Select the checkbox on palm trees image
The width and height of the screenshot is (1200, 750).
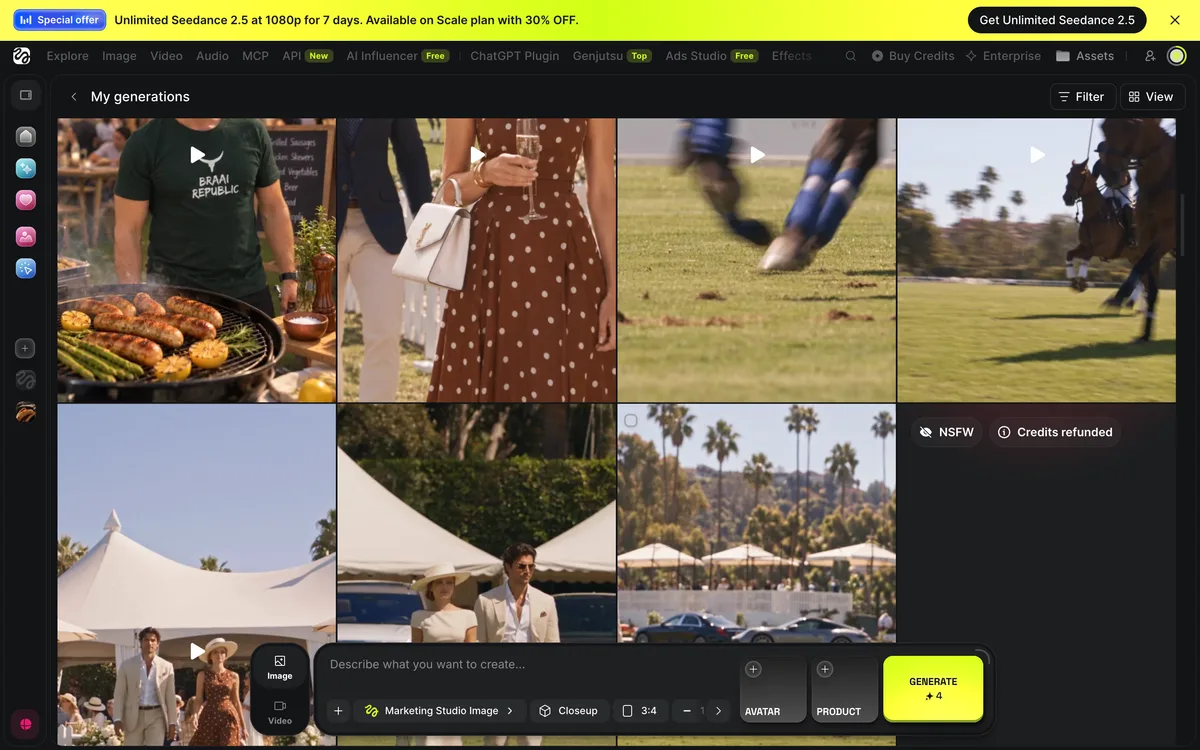click(x=631, y=421)
